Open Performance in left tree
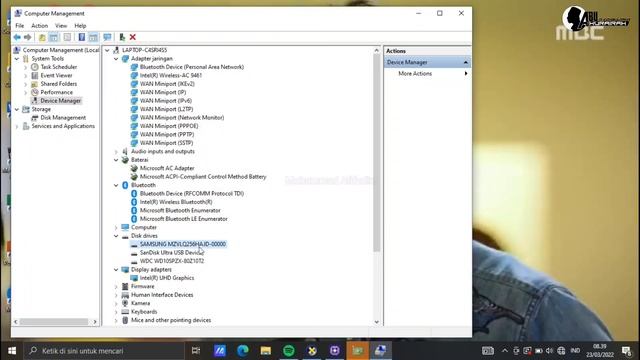The height and width of the screenshot is (360, 640). pos(56,93)
